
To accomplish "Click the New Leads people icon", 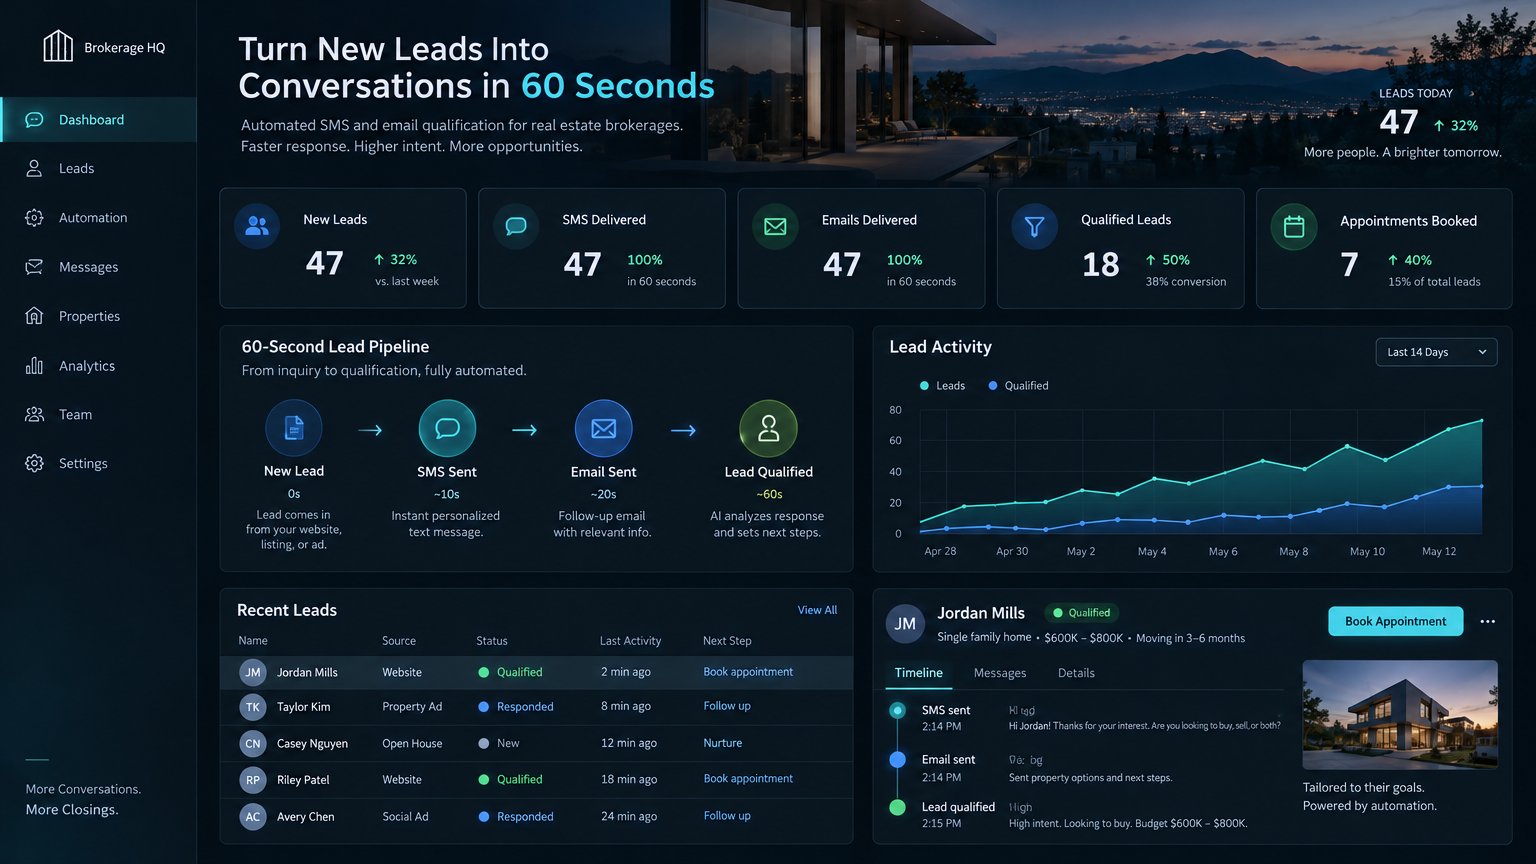I will pos(257,226).
